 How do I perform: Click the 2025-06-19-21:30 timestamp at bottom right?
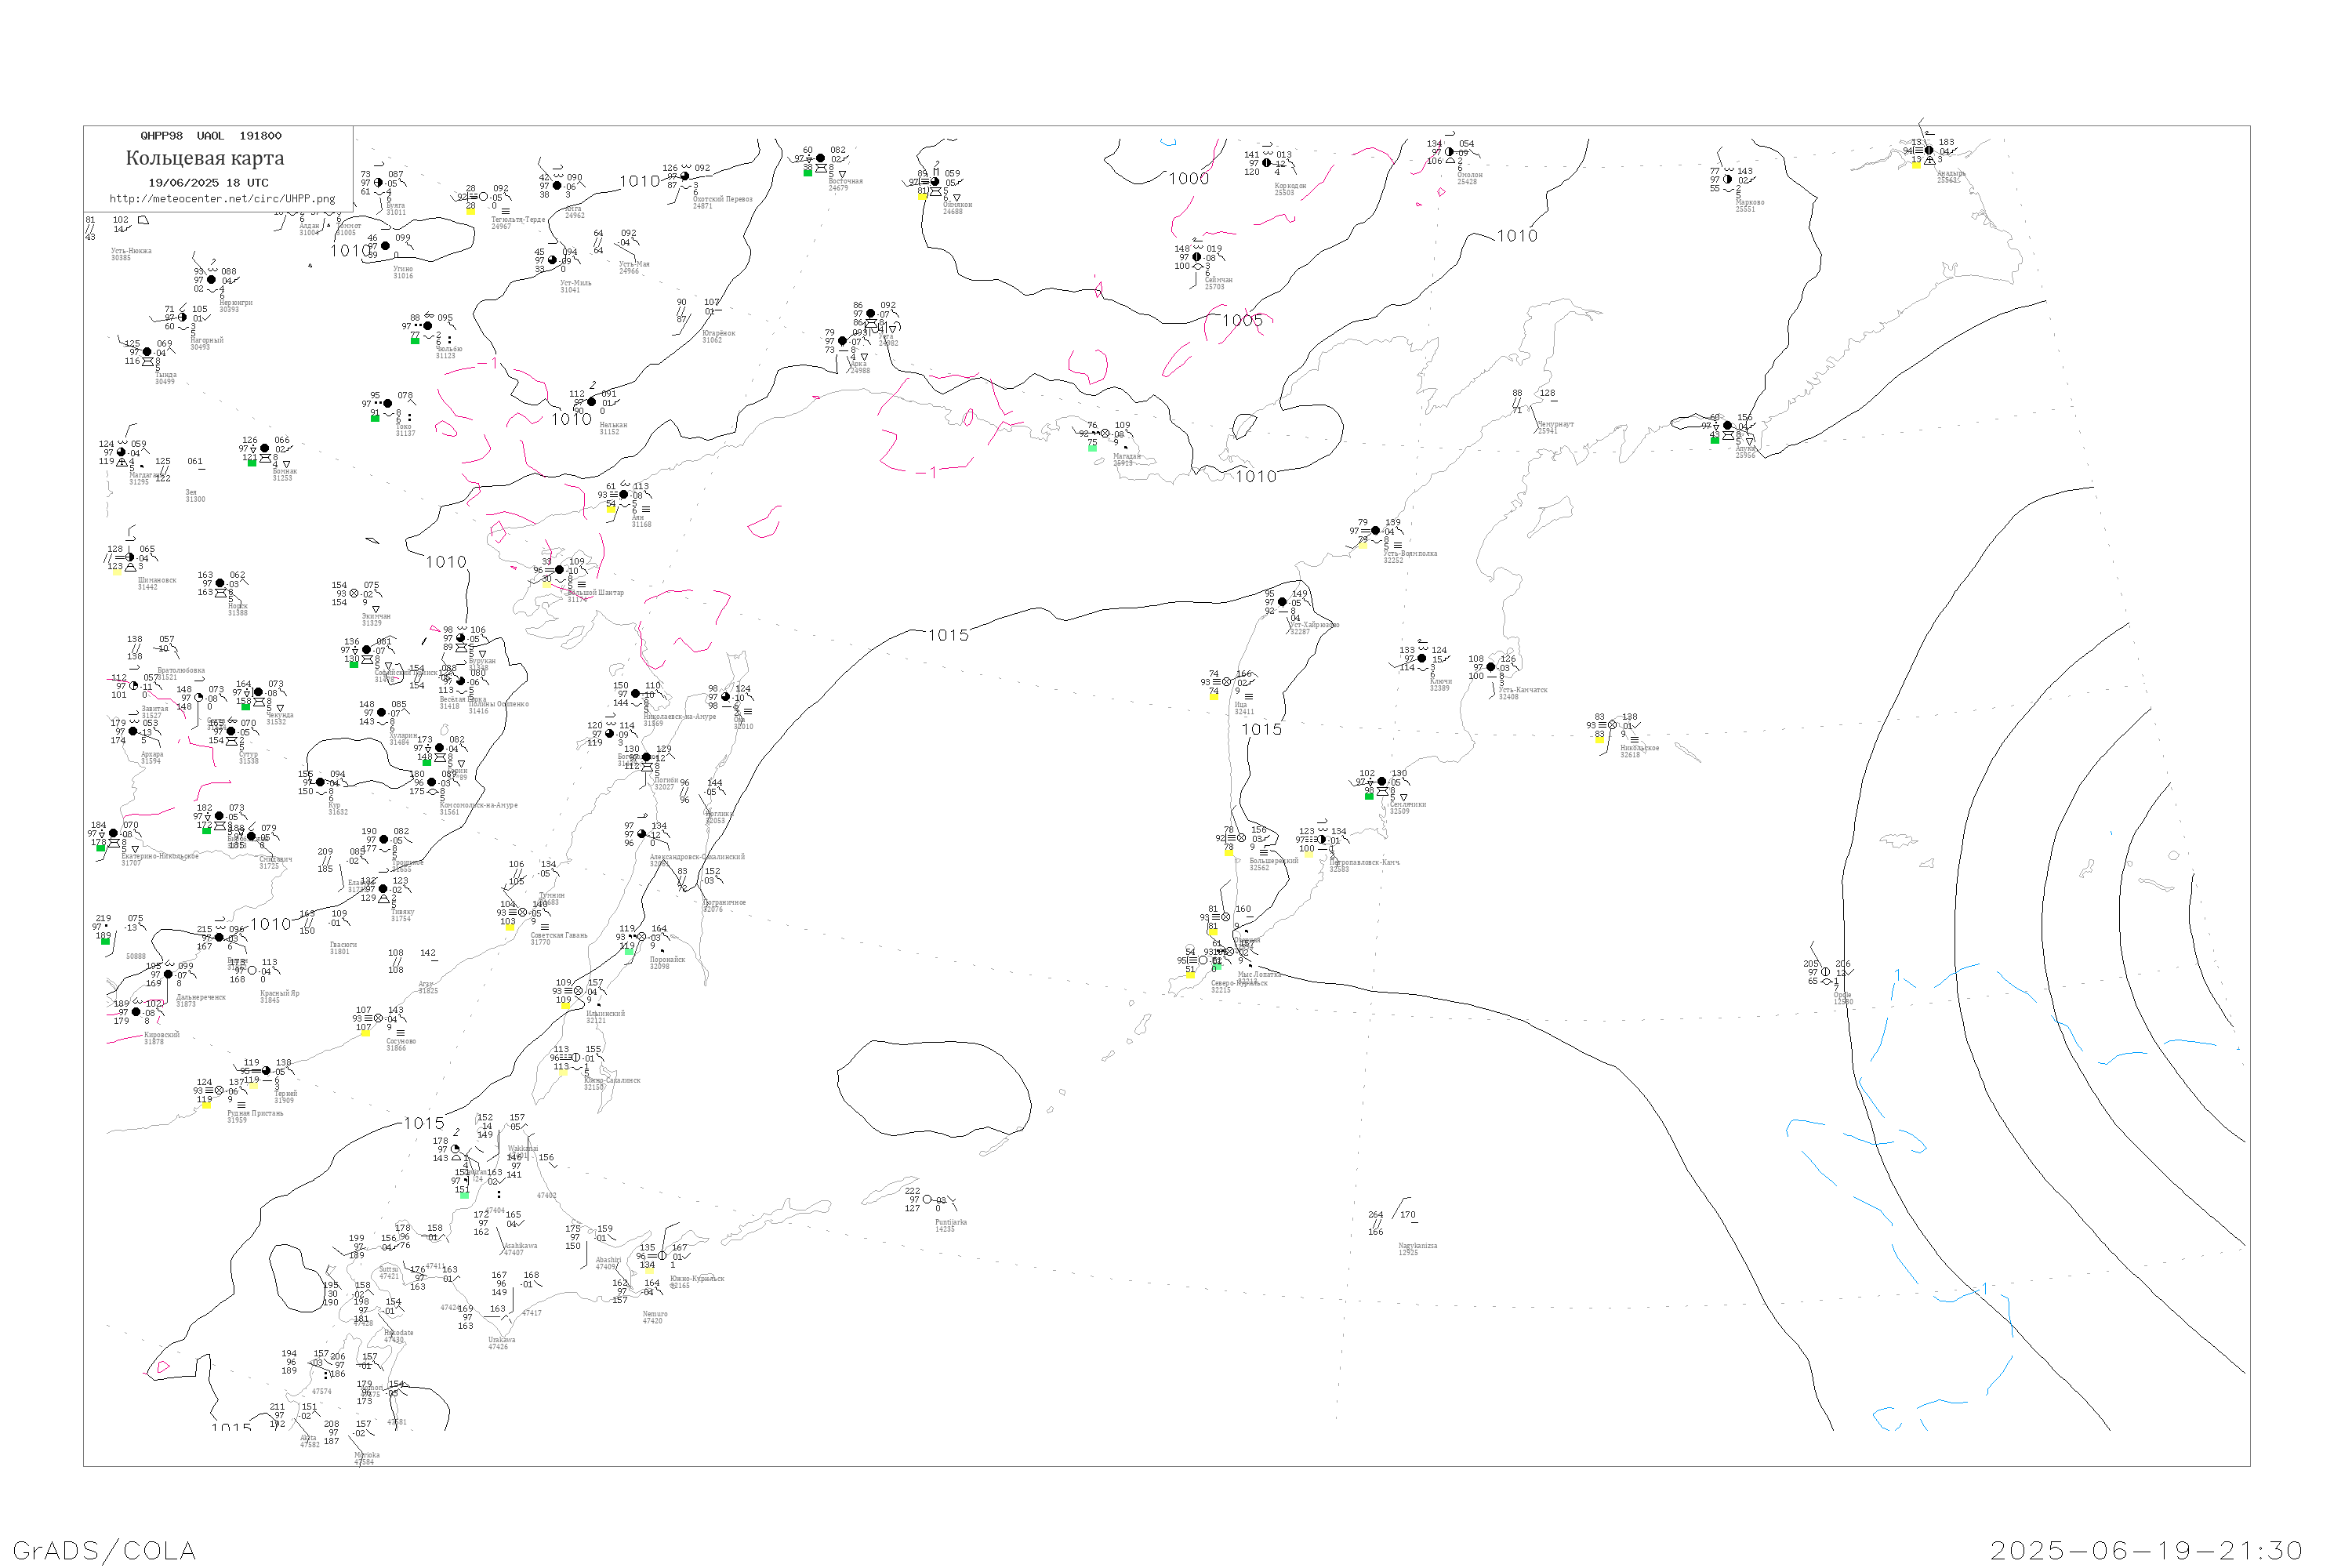coord(2146,1550)
